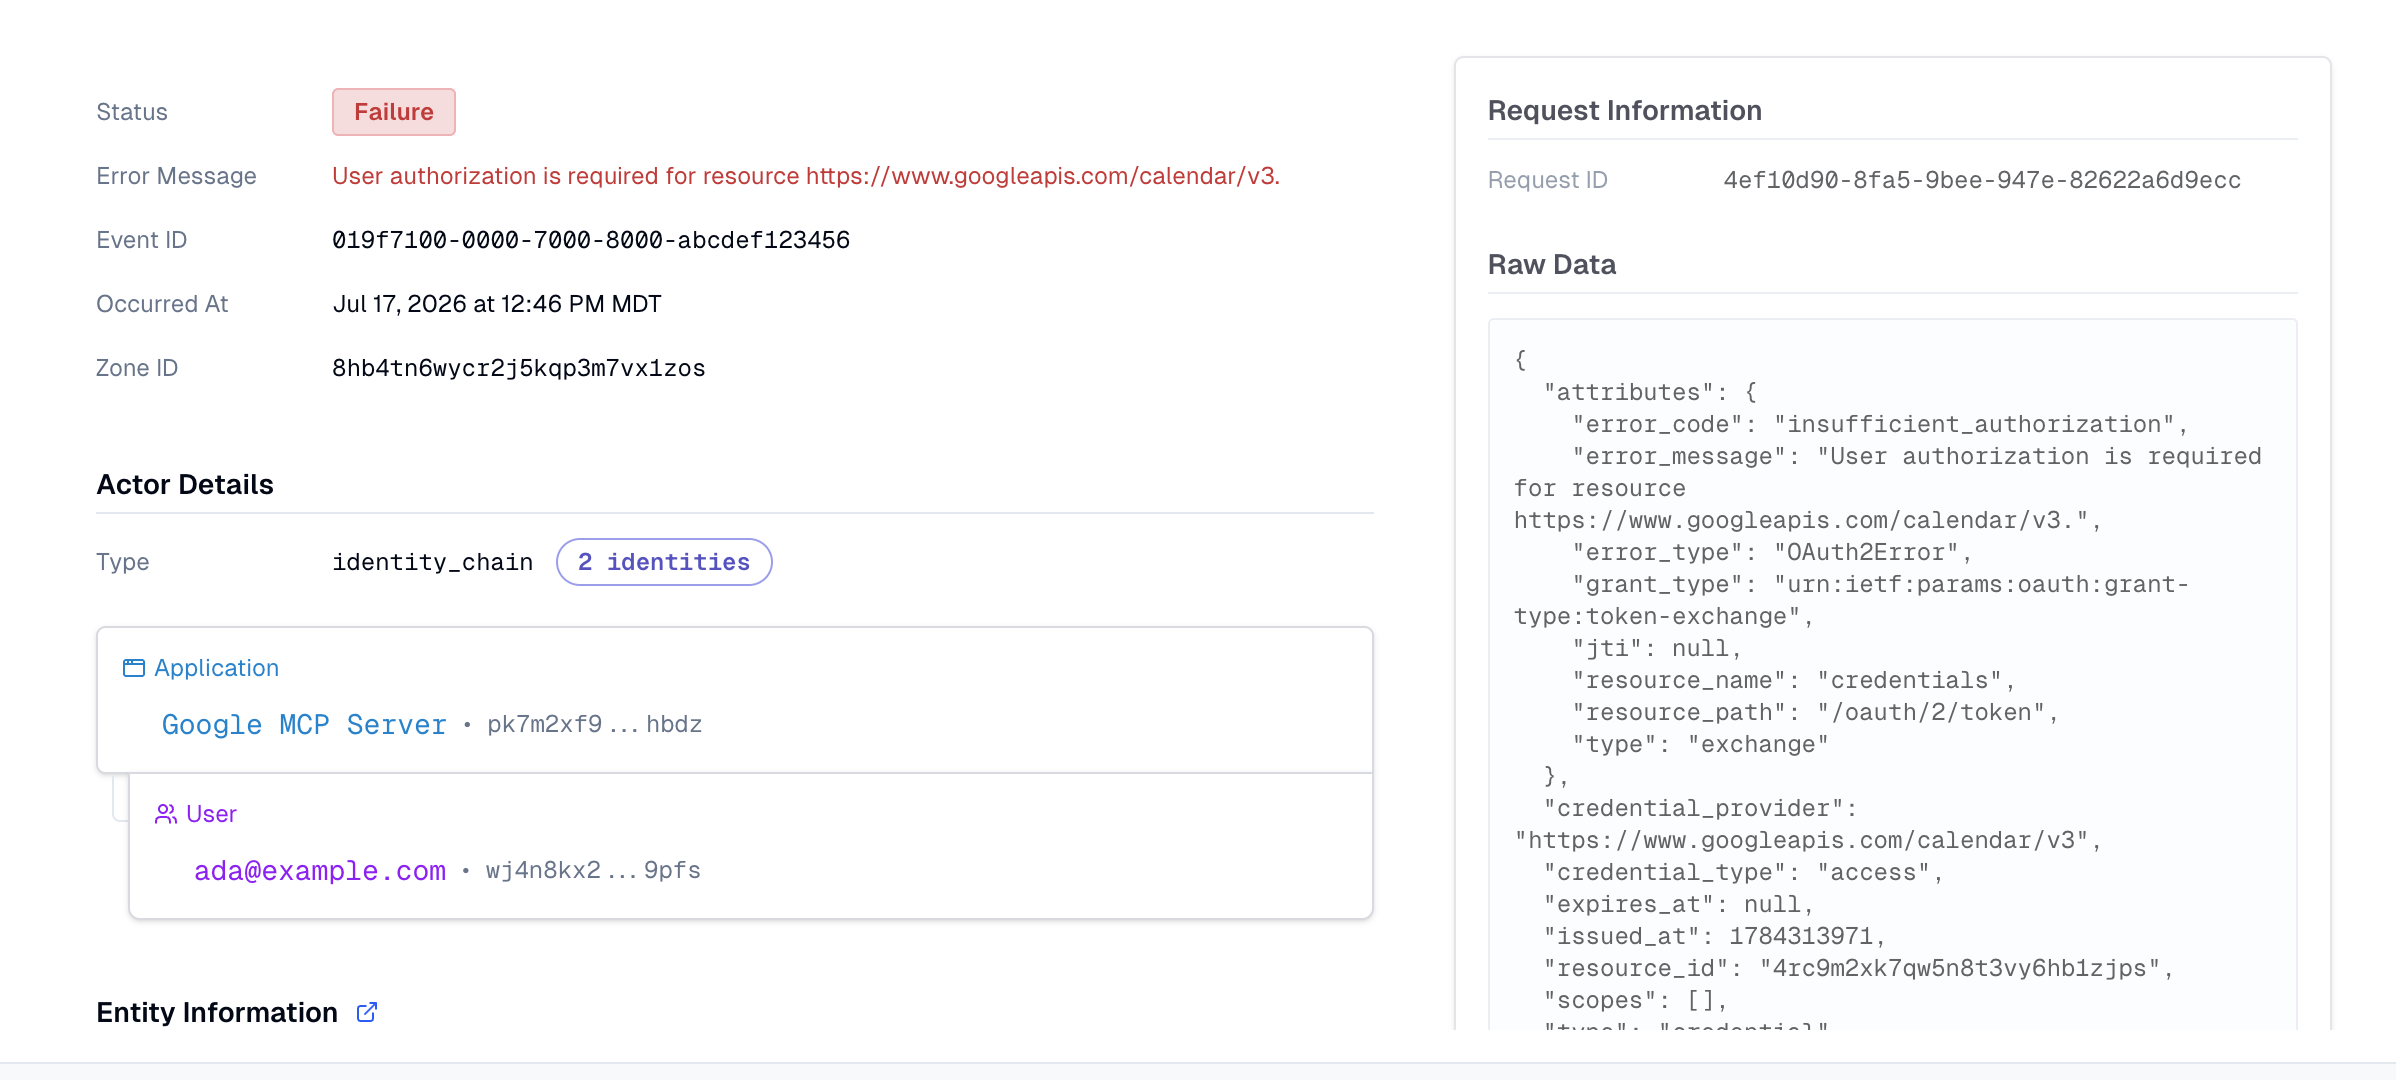Click the "resource_path": "/oauth/2/token" line
The image size is (2396, 1080).
[x=1815, y=712]
